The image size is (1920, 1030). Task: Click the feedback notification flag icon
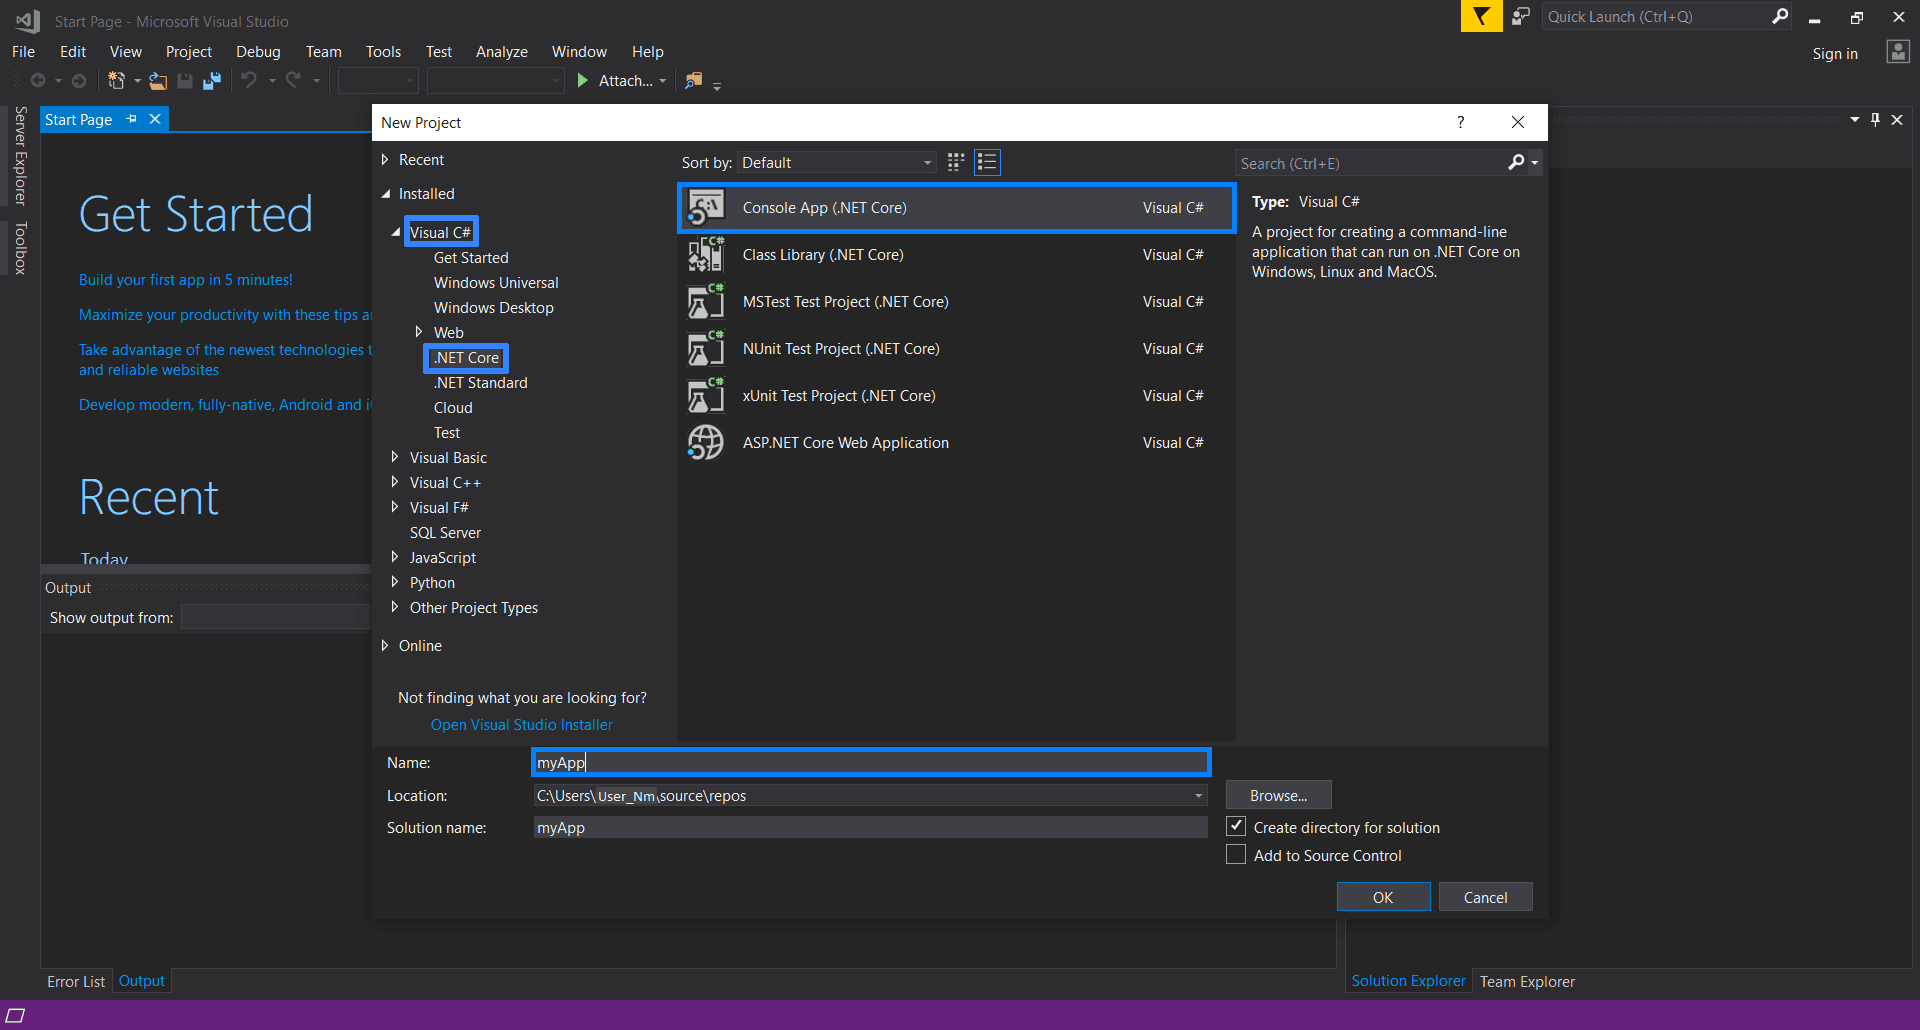[x=1481, y=17]
